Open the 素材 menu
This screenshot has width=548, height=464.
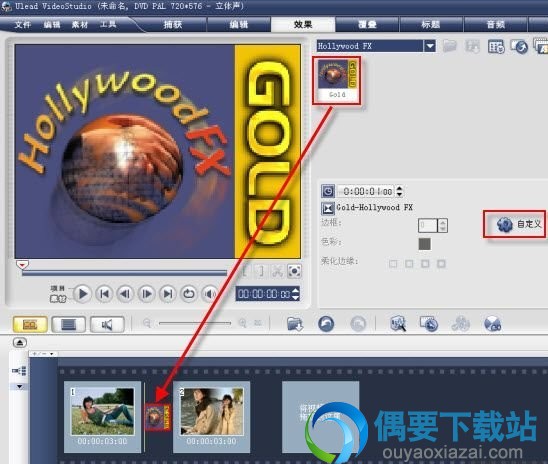point(80,24)
